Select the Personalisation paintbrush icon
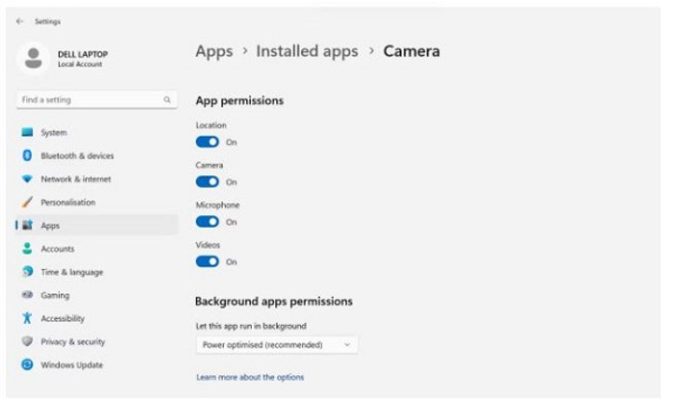The width and height of the screenshot is (677, 400). tap(27, 202)
